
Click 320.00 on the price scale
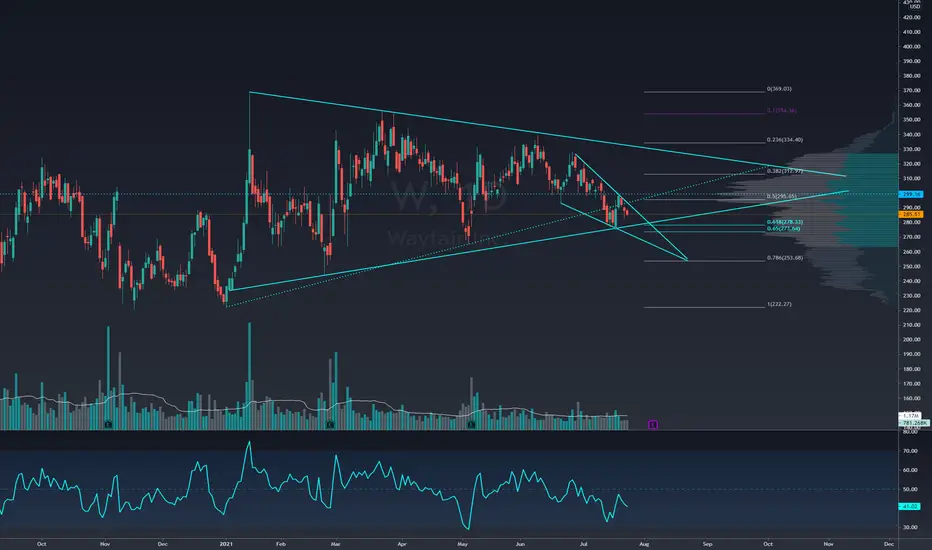point(911,164)
